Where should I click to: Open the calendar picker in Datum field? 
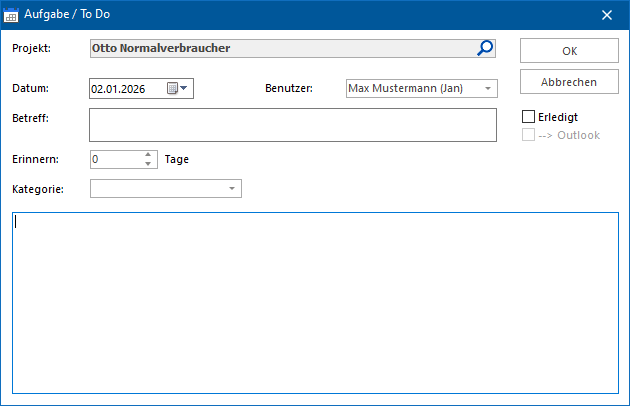tap(177, 88)
